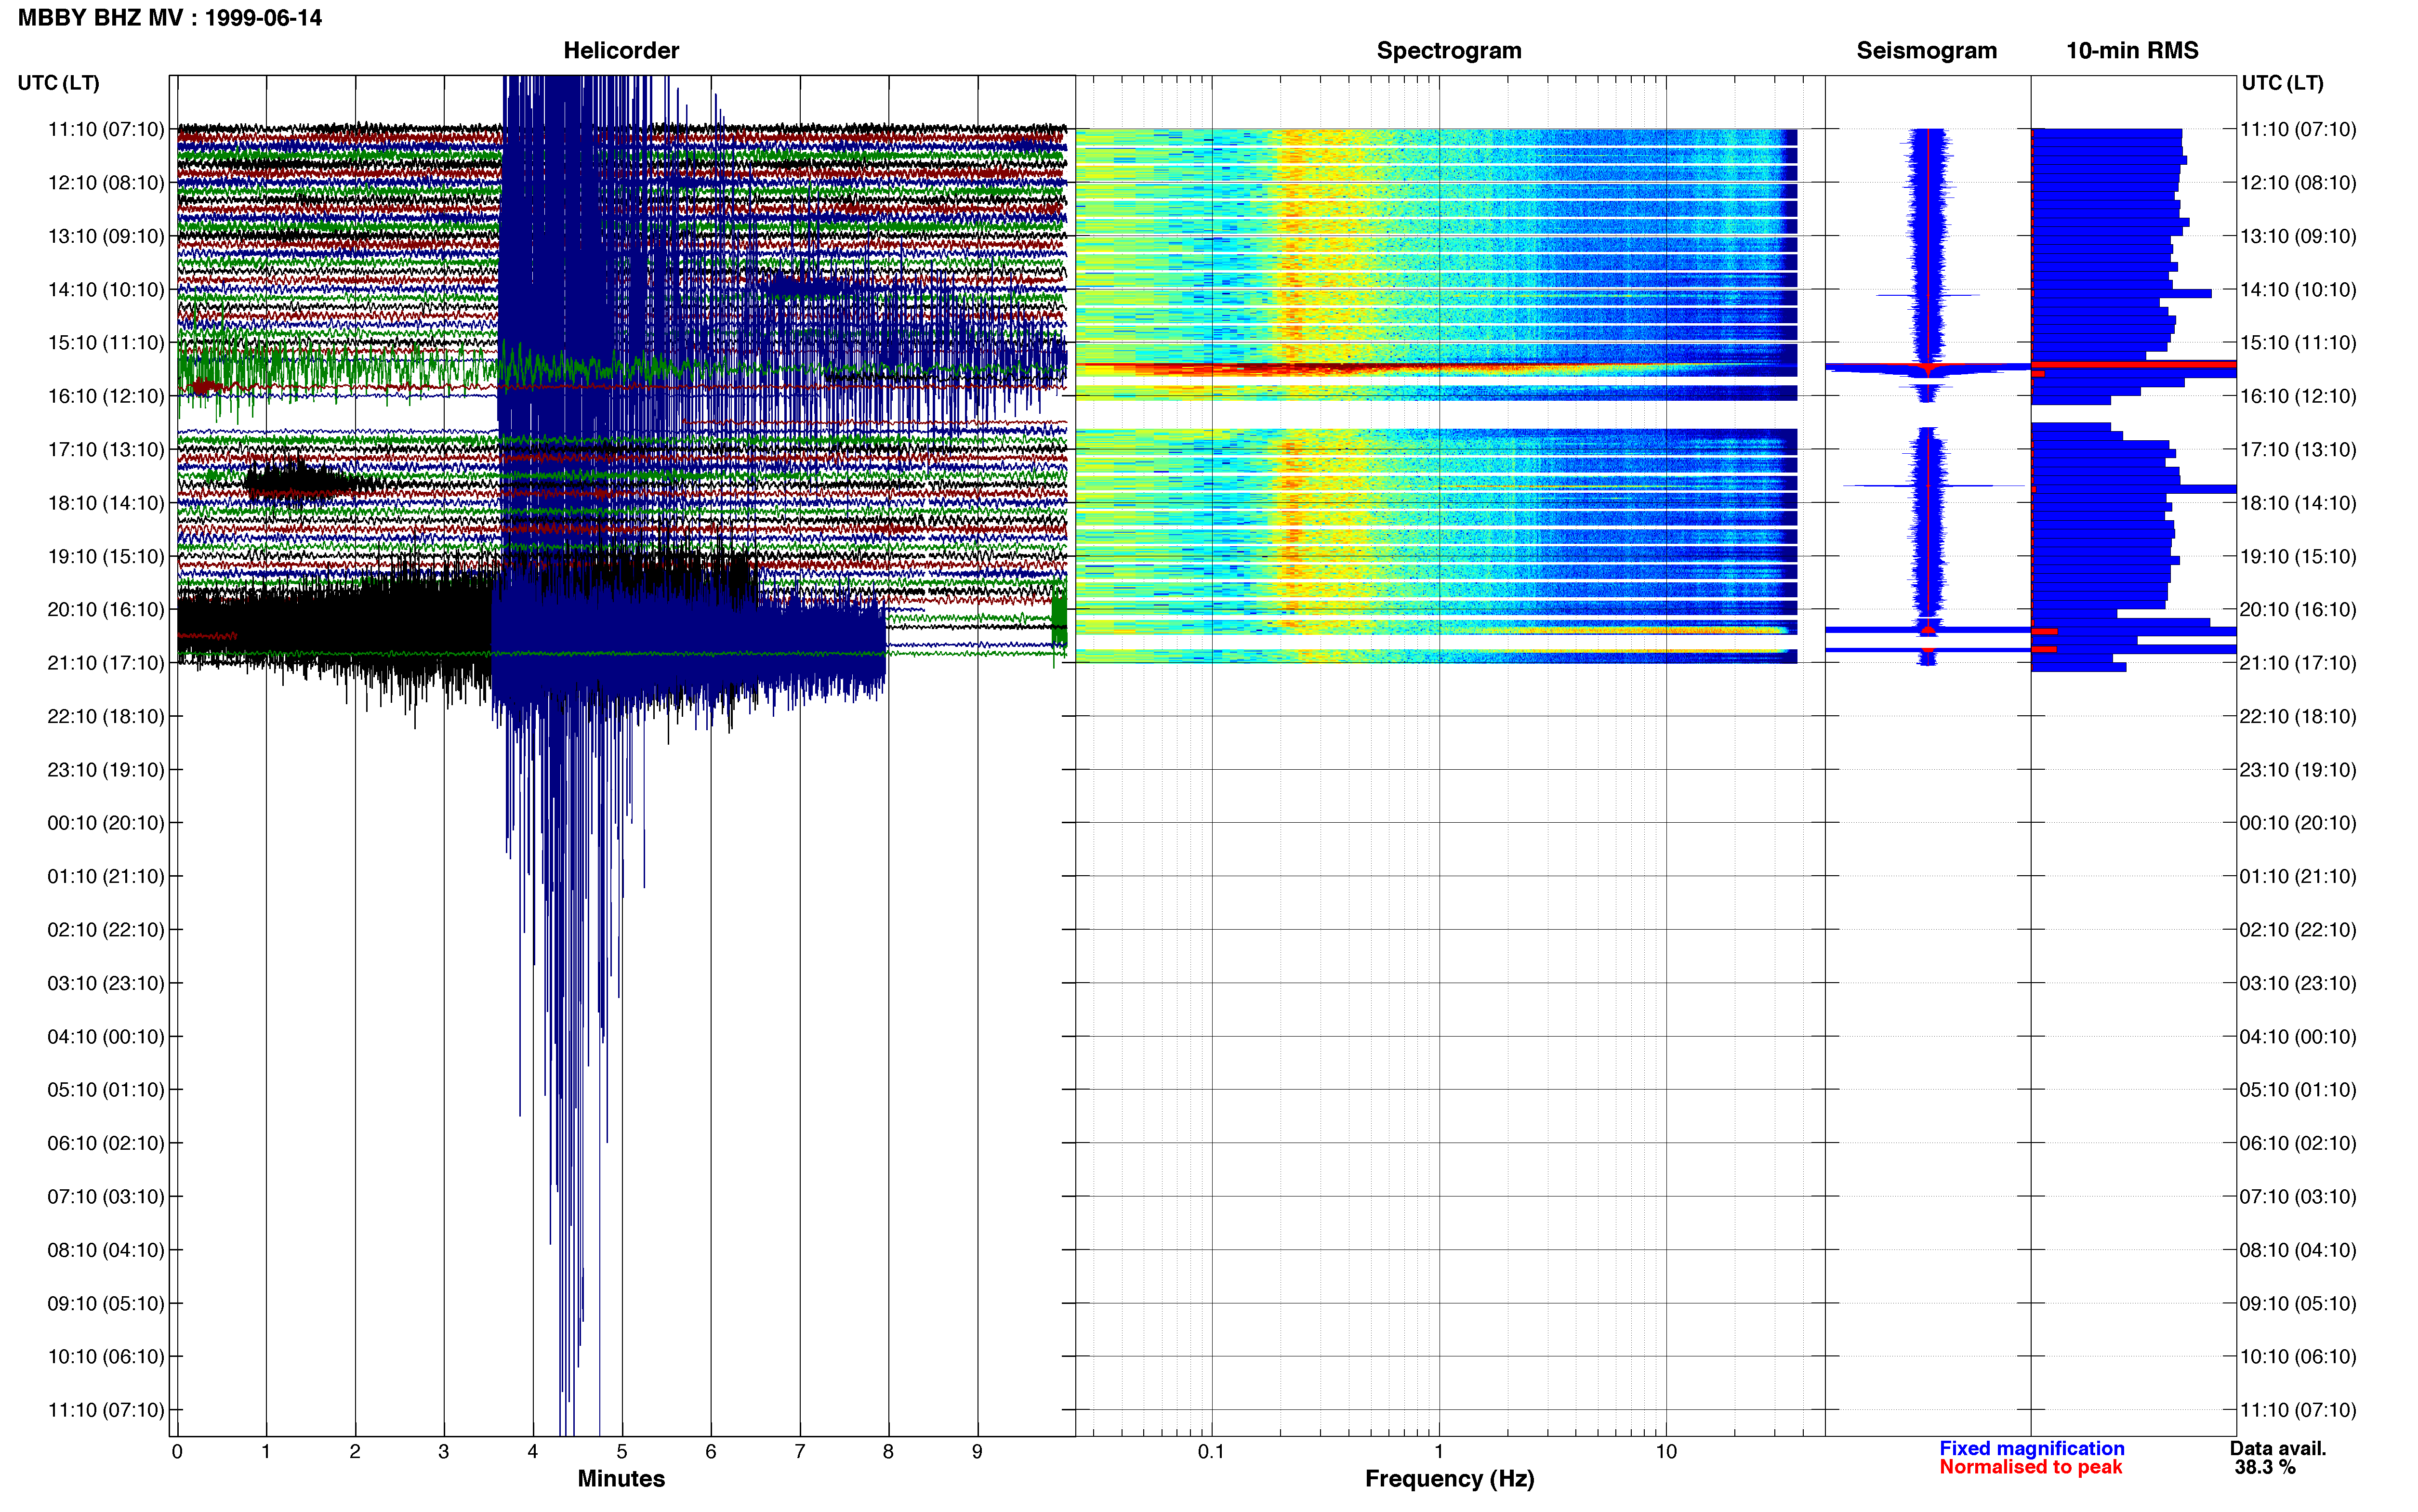The height and width of the screenshot is (1512, 2418).
Task: Click left time label '21:10 (17:10)'
Action: coord(106,662)
